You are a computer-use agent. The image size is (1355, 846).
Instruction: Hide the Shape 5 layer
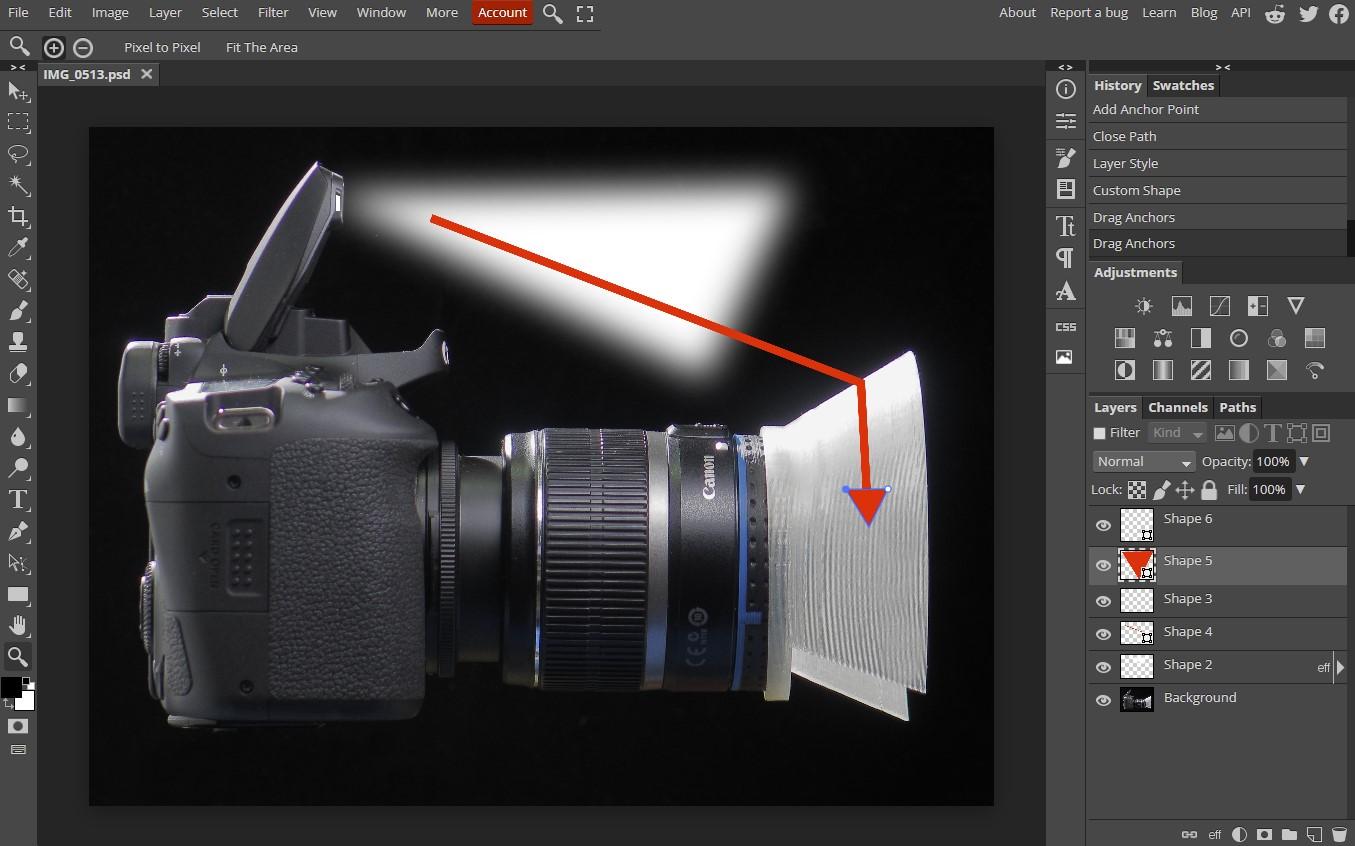coord(1103,566)
